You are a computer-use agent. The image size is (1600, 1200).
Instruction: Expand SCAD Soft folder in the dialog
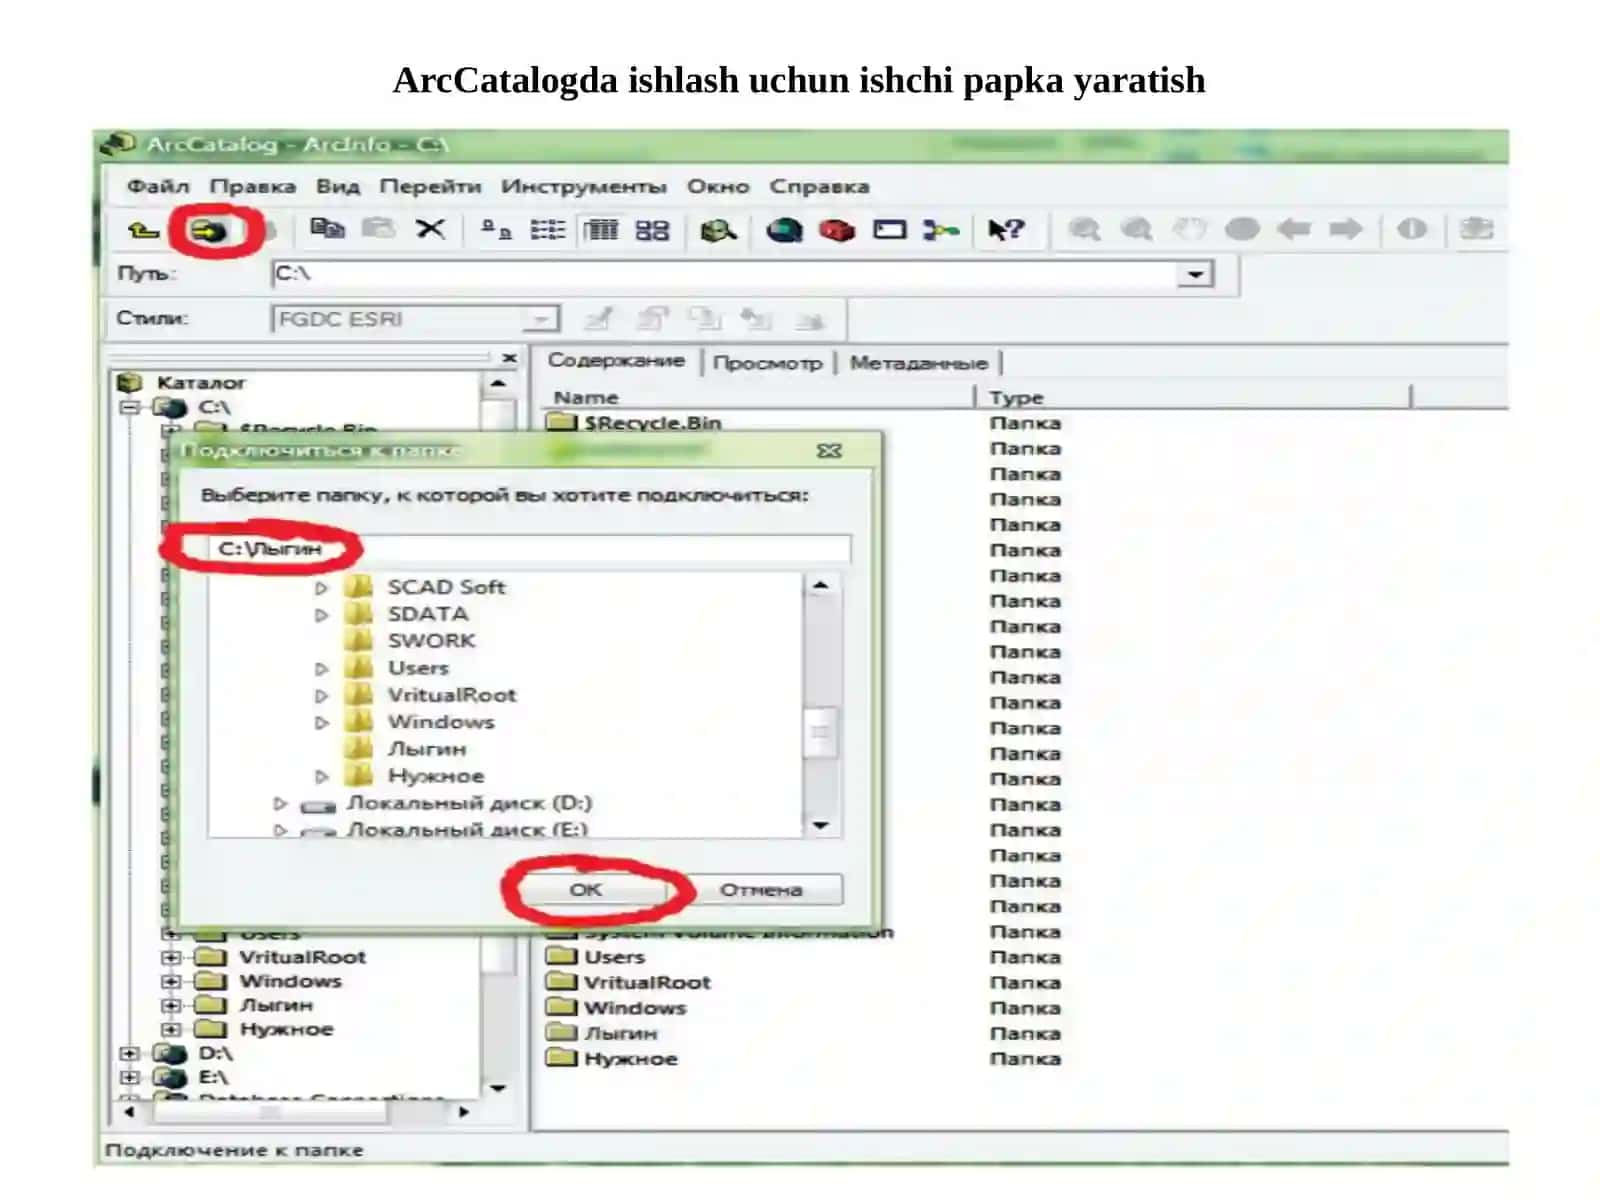click(x=321, y=588)
